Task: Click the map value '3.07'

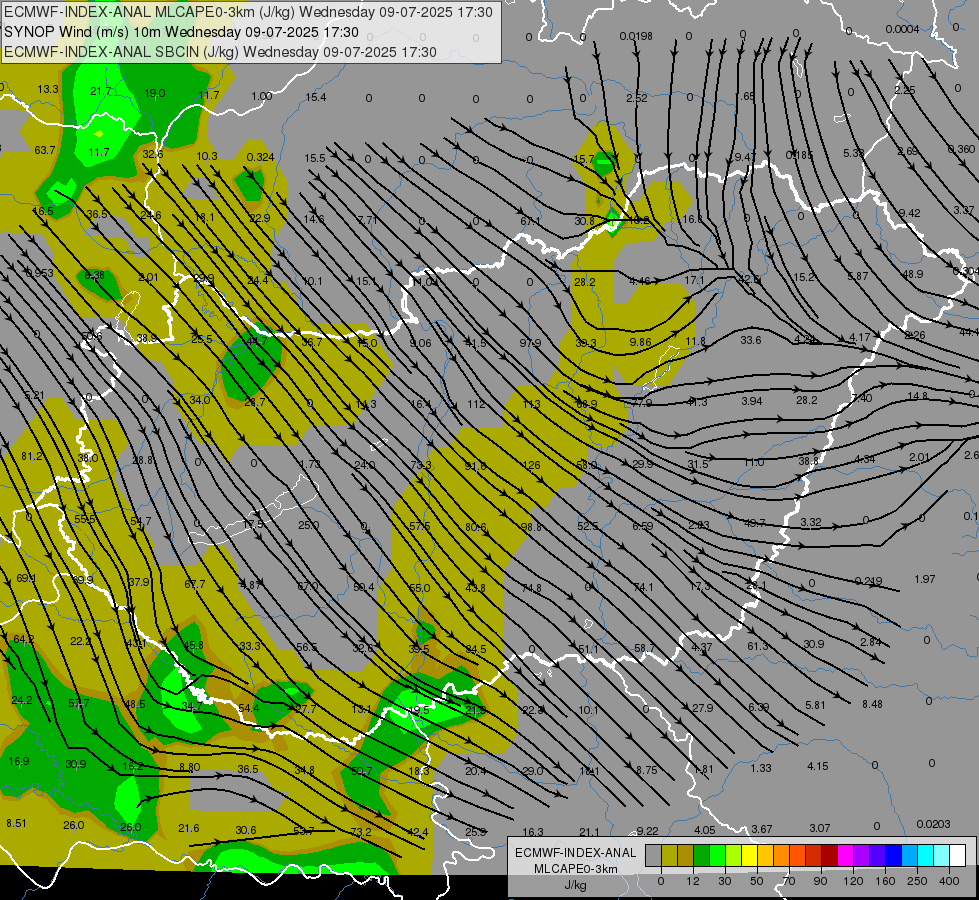Action: click(x=820, y=828)
